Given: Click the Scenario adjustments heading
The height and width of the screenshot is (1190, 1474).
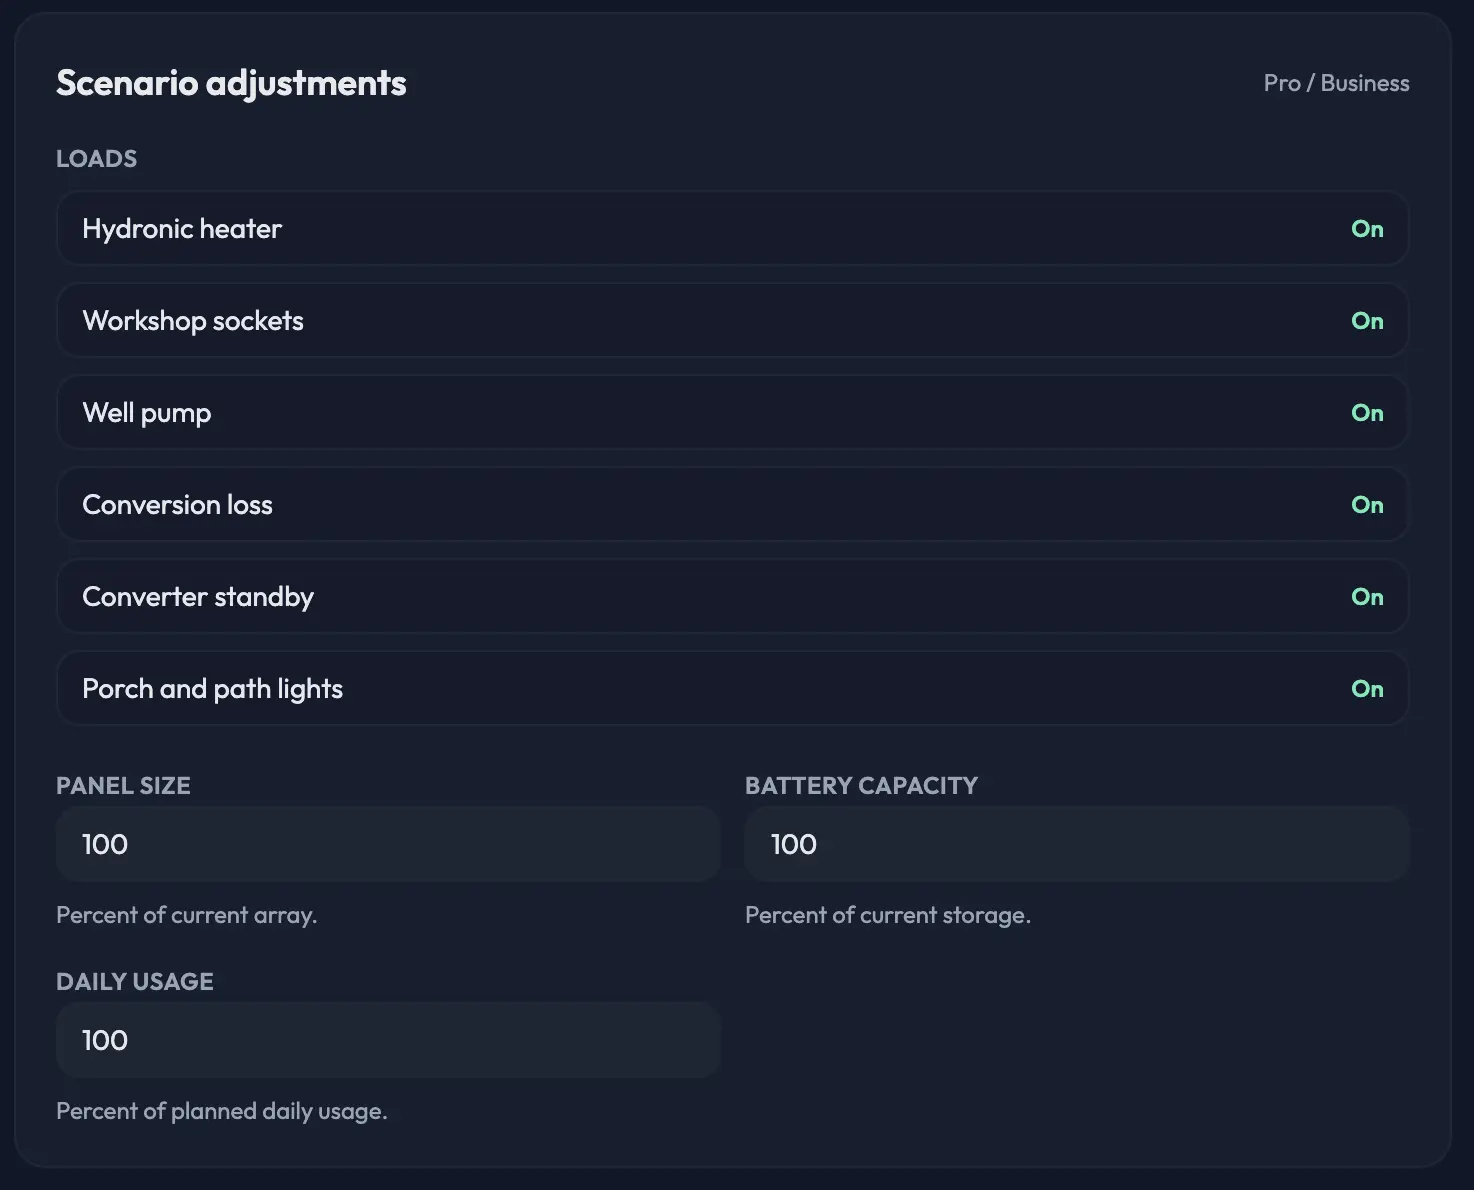Looking at the screenshot, I should (231, 83).
